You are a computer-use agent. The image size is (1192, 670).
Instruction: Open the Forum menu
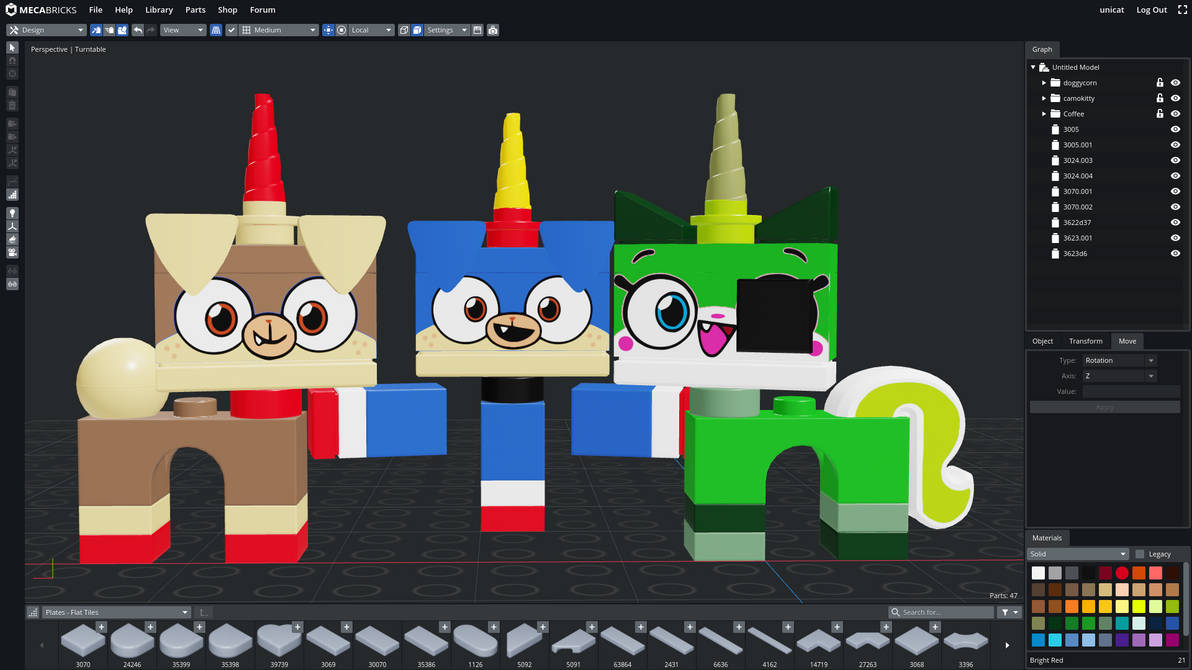(x=262, y=10)
